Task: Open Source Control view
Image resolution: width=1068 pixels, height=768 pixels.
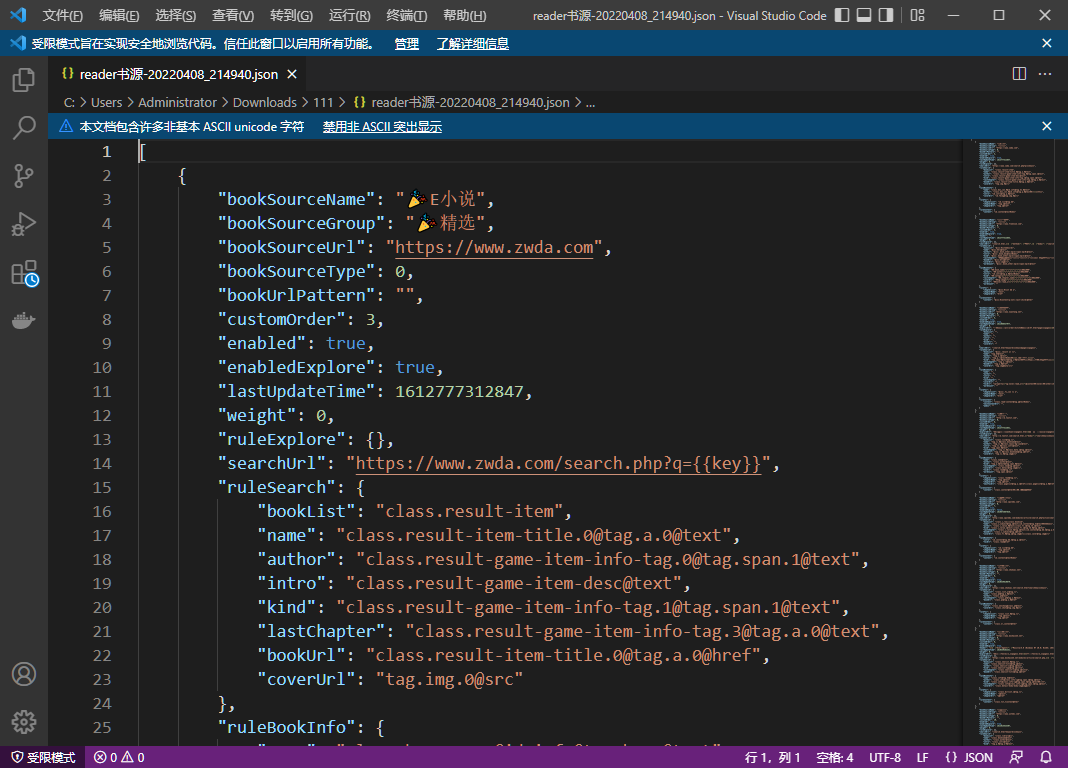Action: pos(24,176)
